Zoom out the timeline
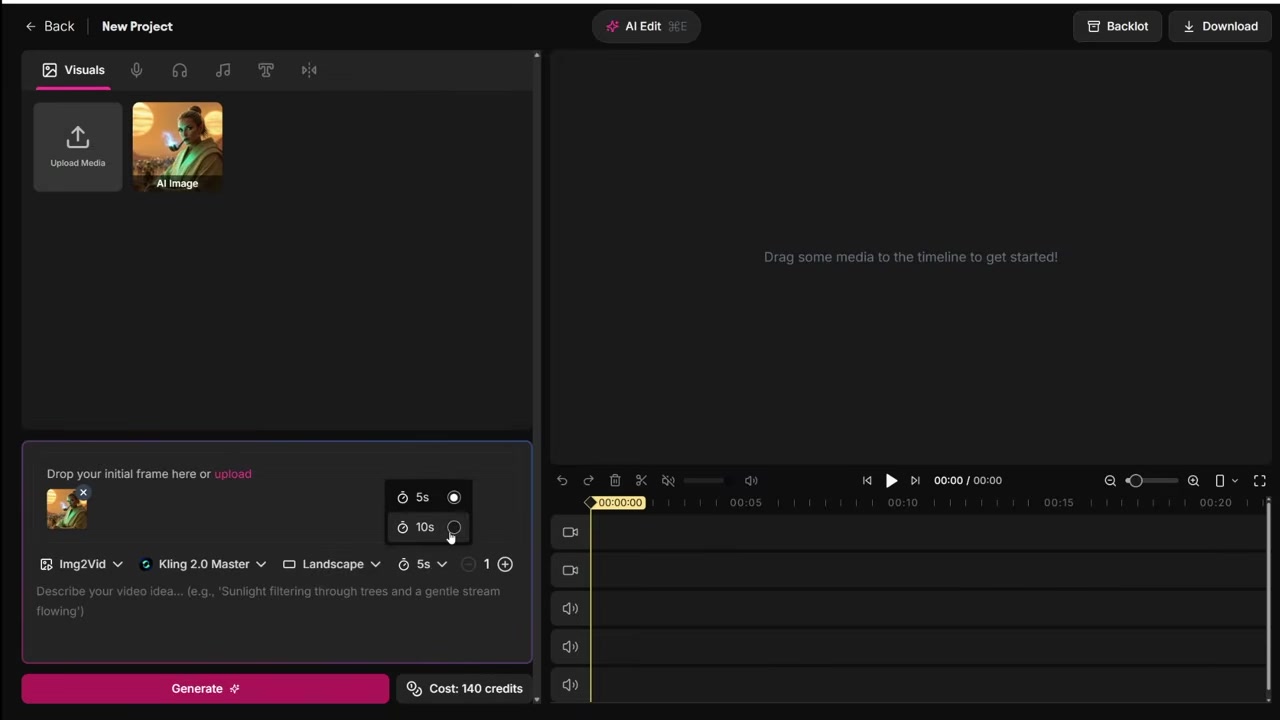The width and height of the screenshot is (1280, 720). point(1110,481)
